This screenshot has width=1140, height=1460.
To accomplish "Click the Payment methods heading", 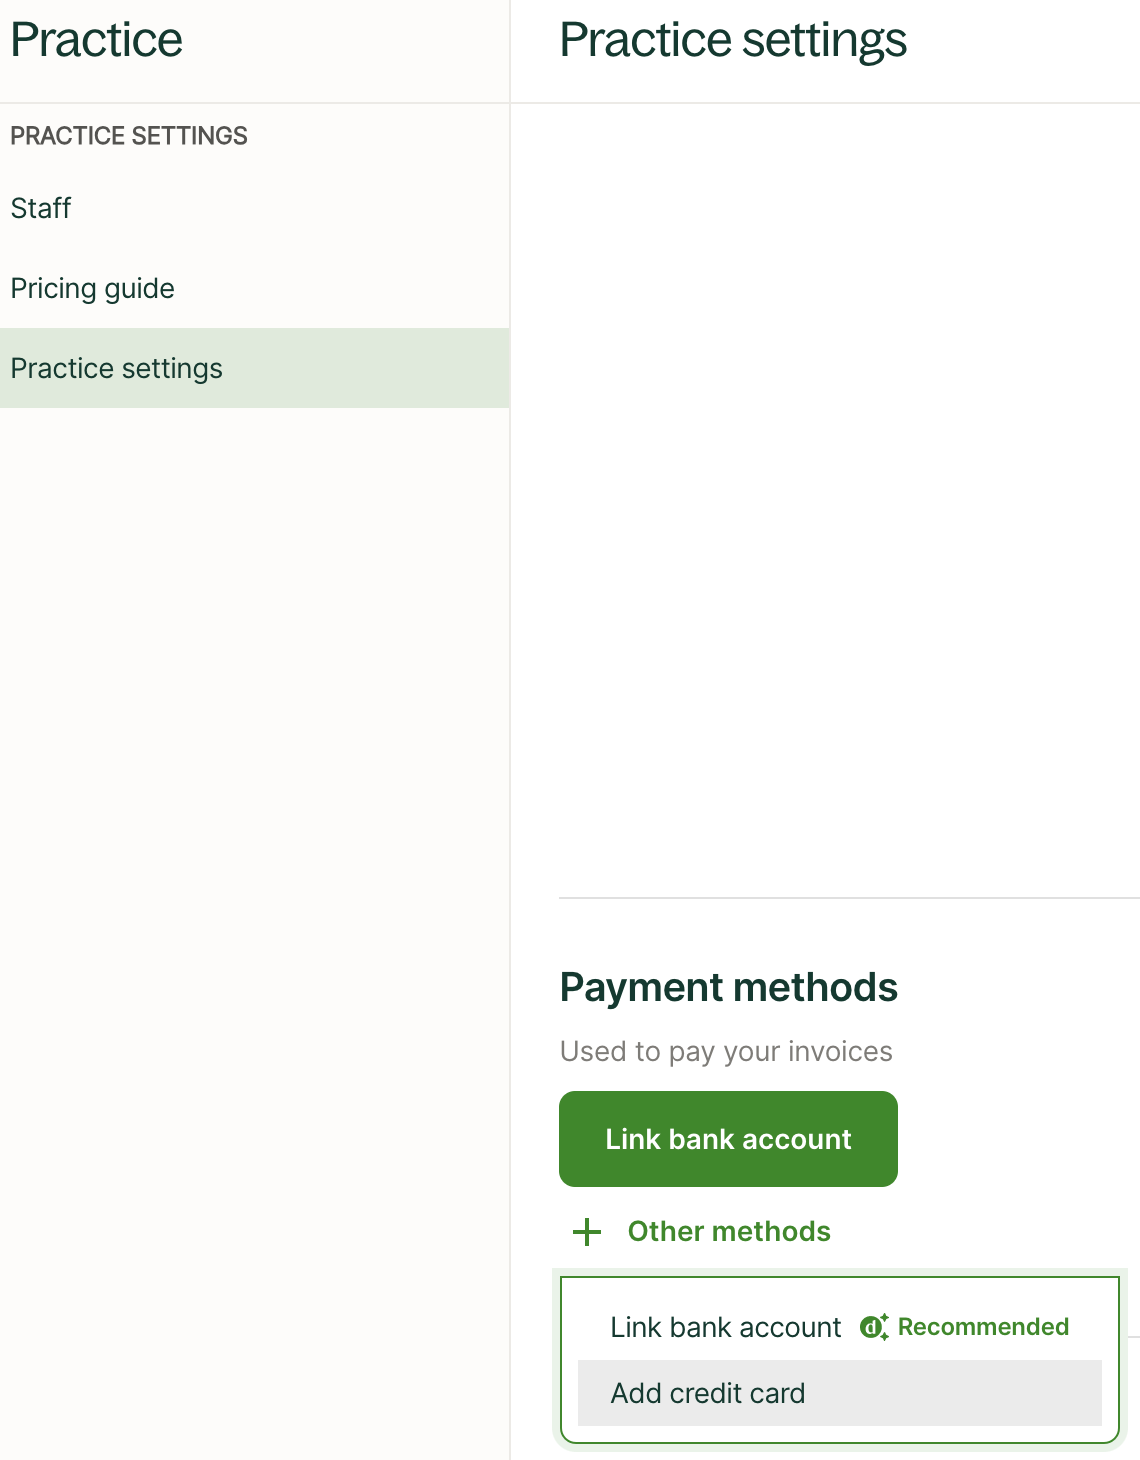I will pyautogui.click(x=729, y=987).
